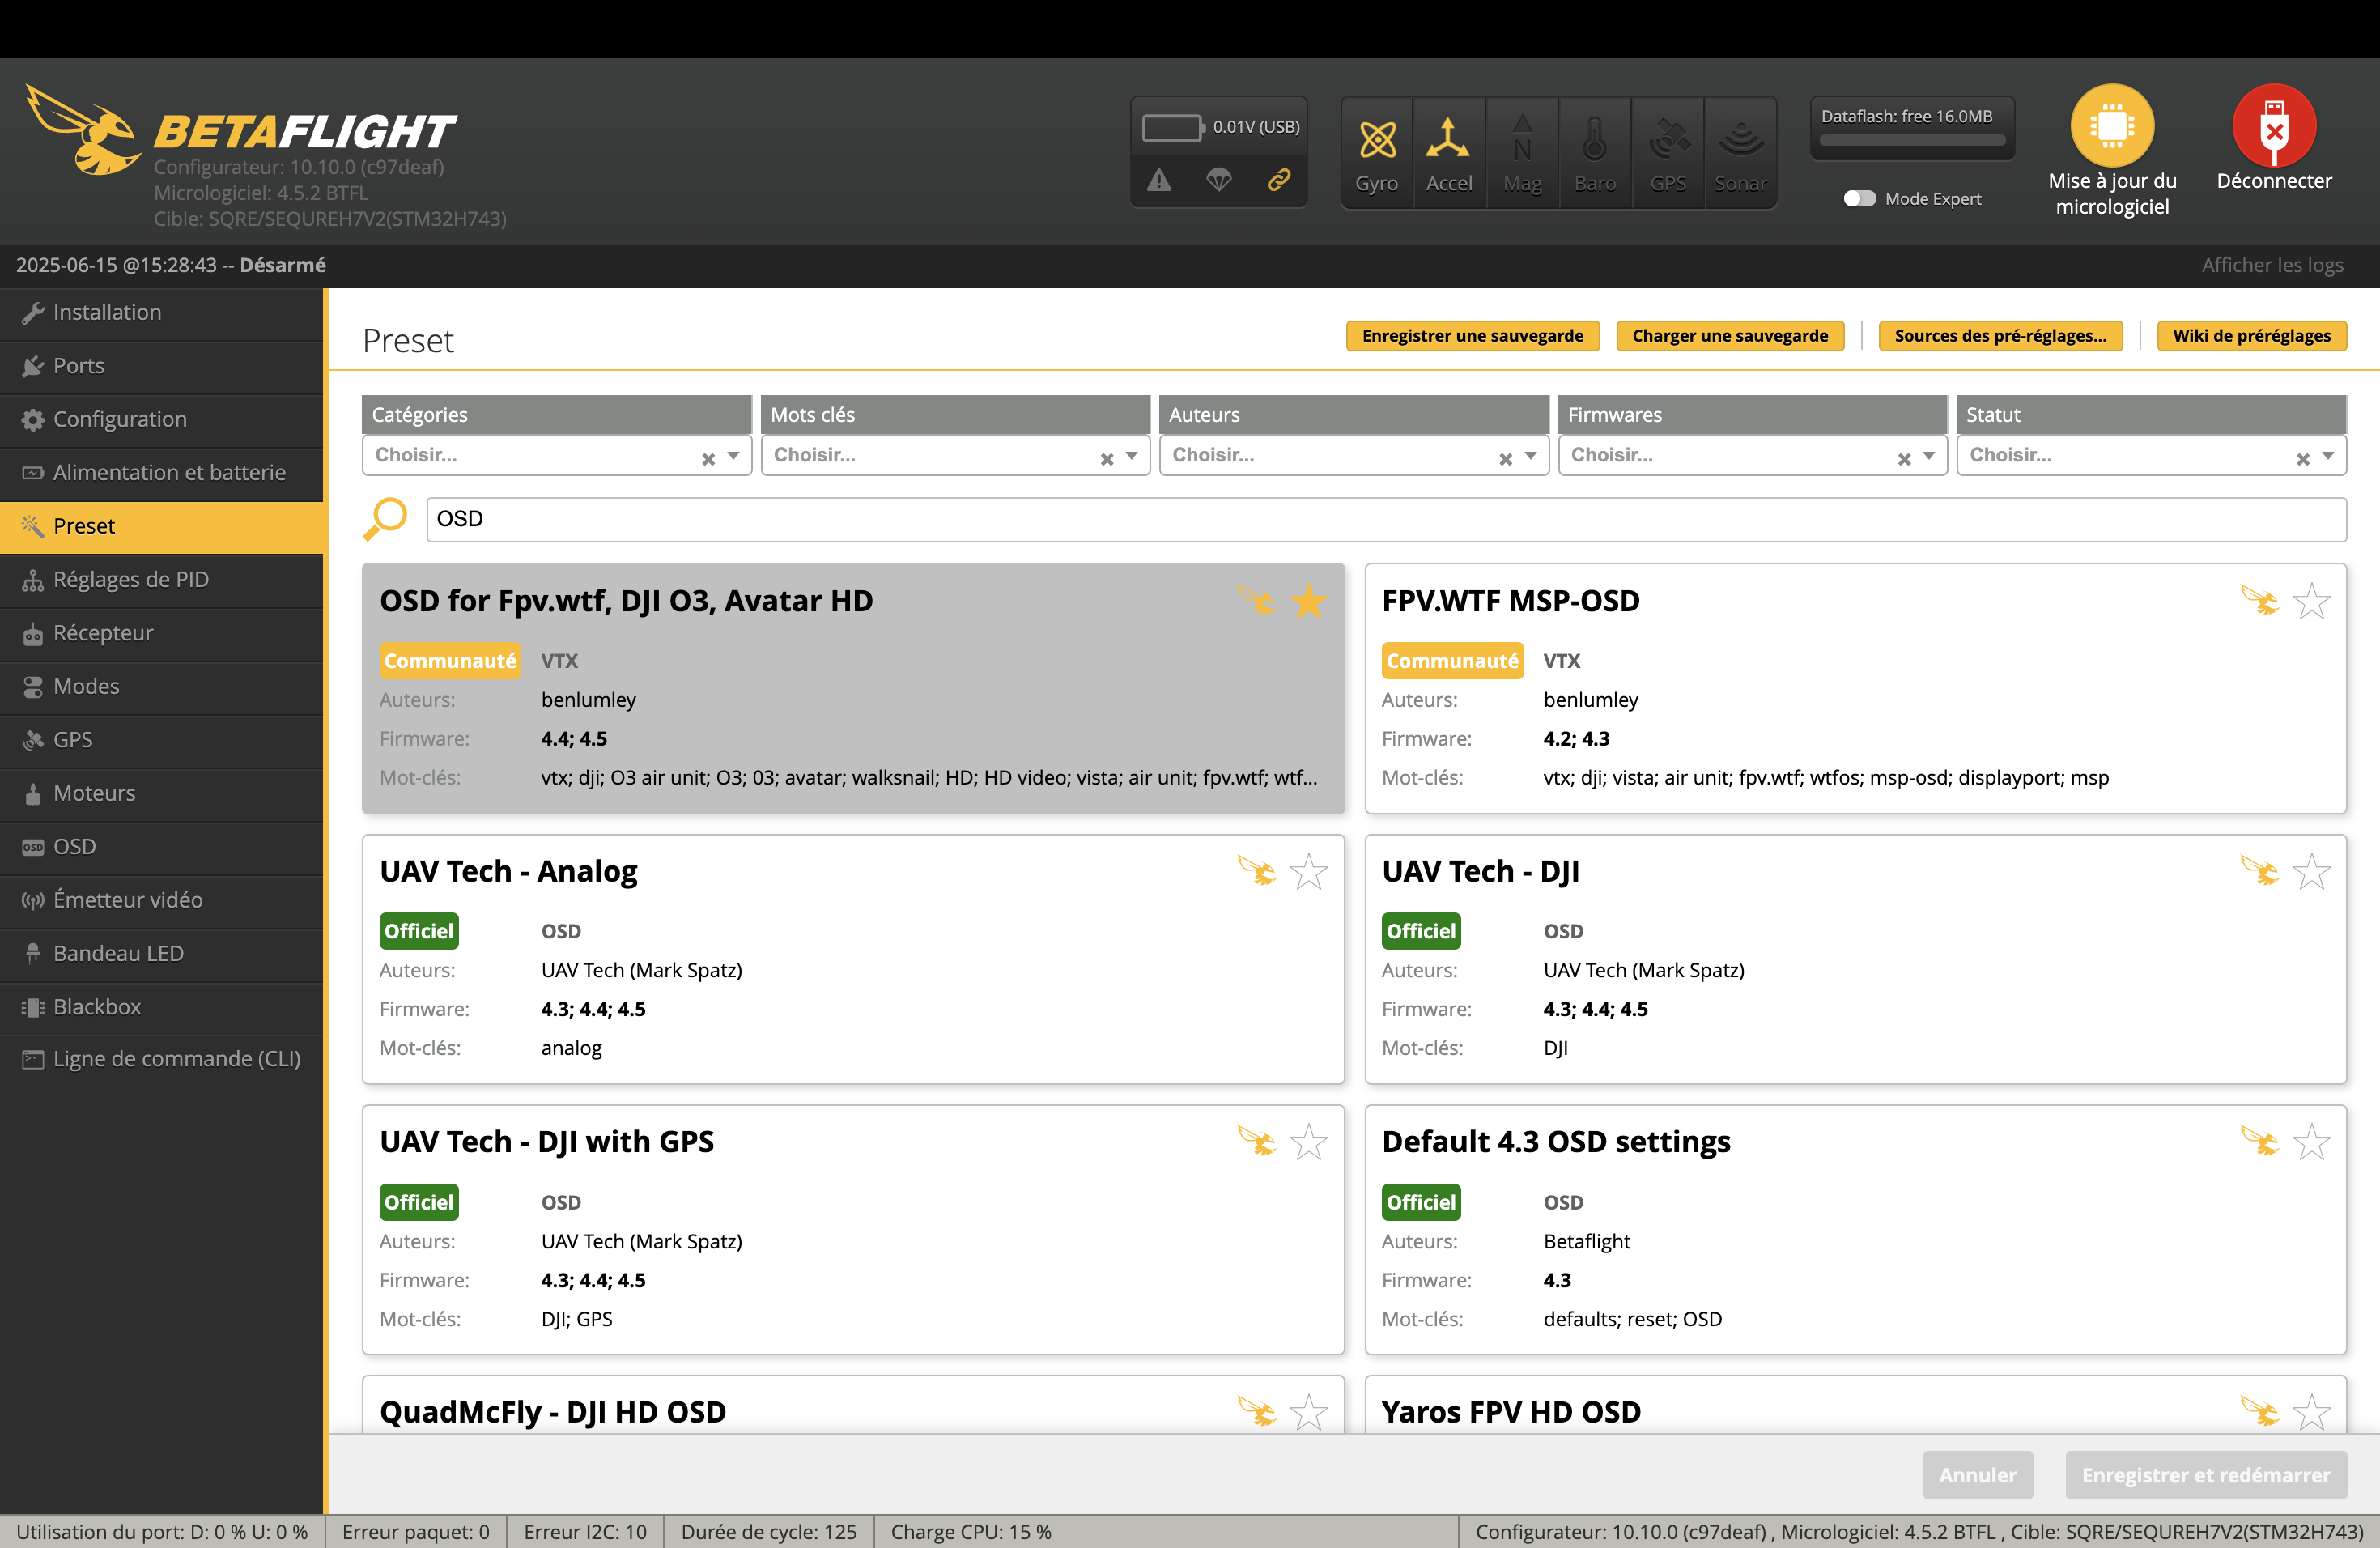Image resolution: width=2380 pixels, height=1548 pixels.
Task: Click the red Déconnecter USB icon
Action: pyautogui.click(x=2273, y=126)
